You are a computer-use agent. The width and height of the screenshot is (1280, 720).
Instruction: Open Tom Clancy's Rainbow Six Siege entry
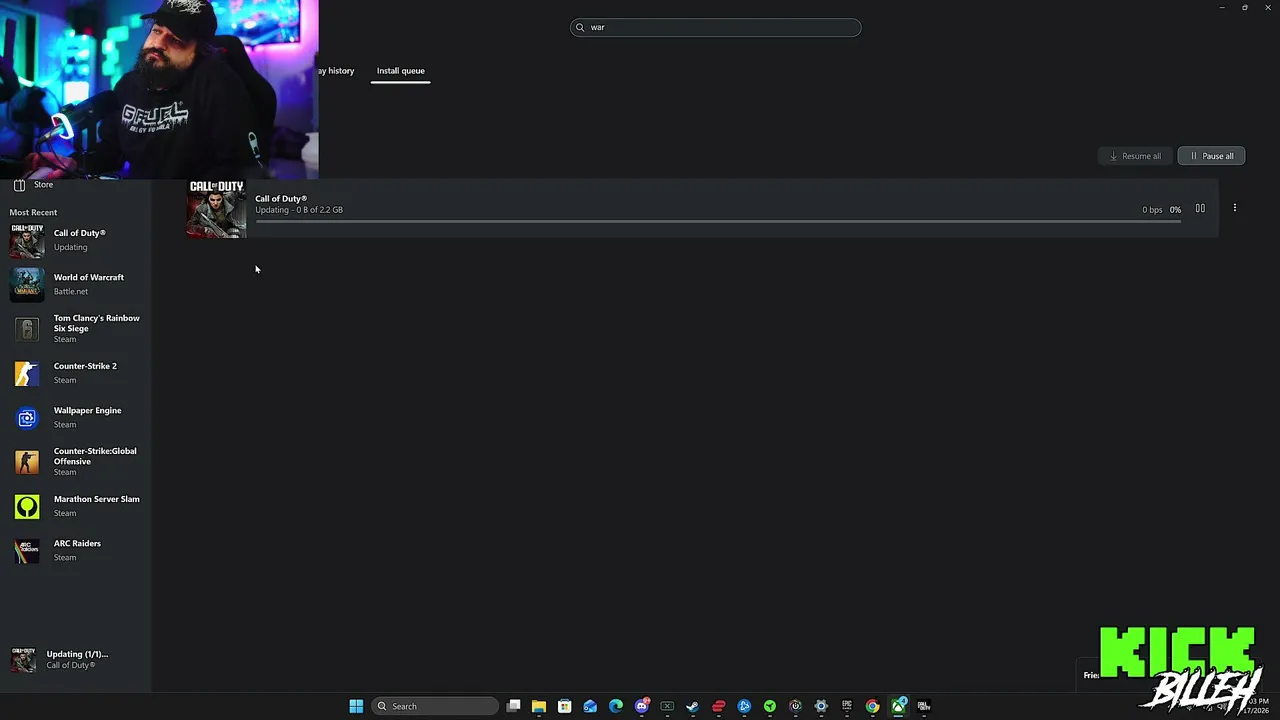pyautogui.click(x=76, y=328)
